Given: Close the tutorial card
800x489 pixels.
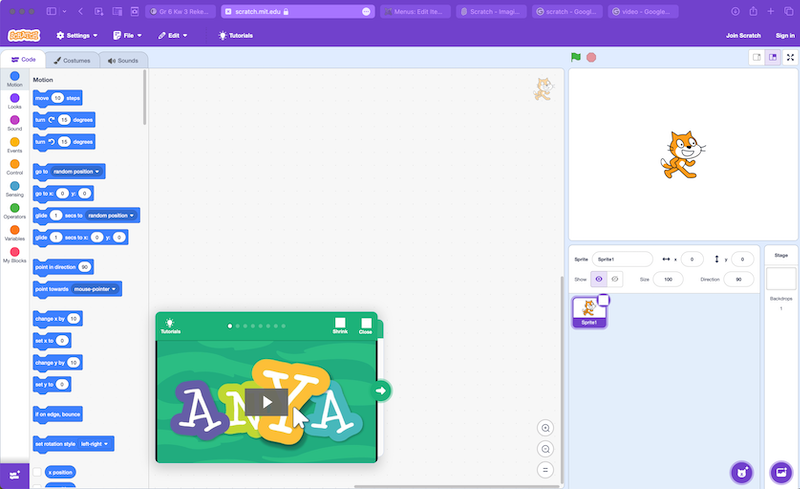Looking at the screenshot, I should 366,326.
